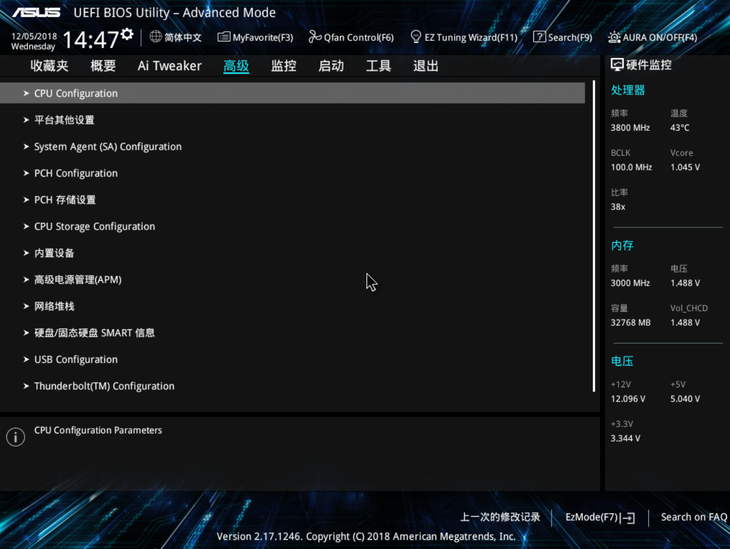
Task: Open the 工具 tab
Action: tap(379, 66)
